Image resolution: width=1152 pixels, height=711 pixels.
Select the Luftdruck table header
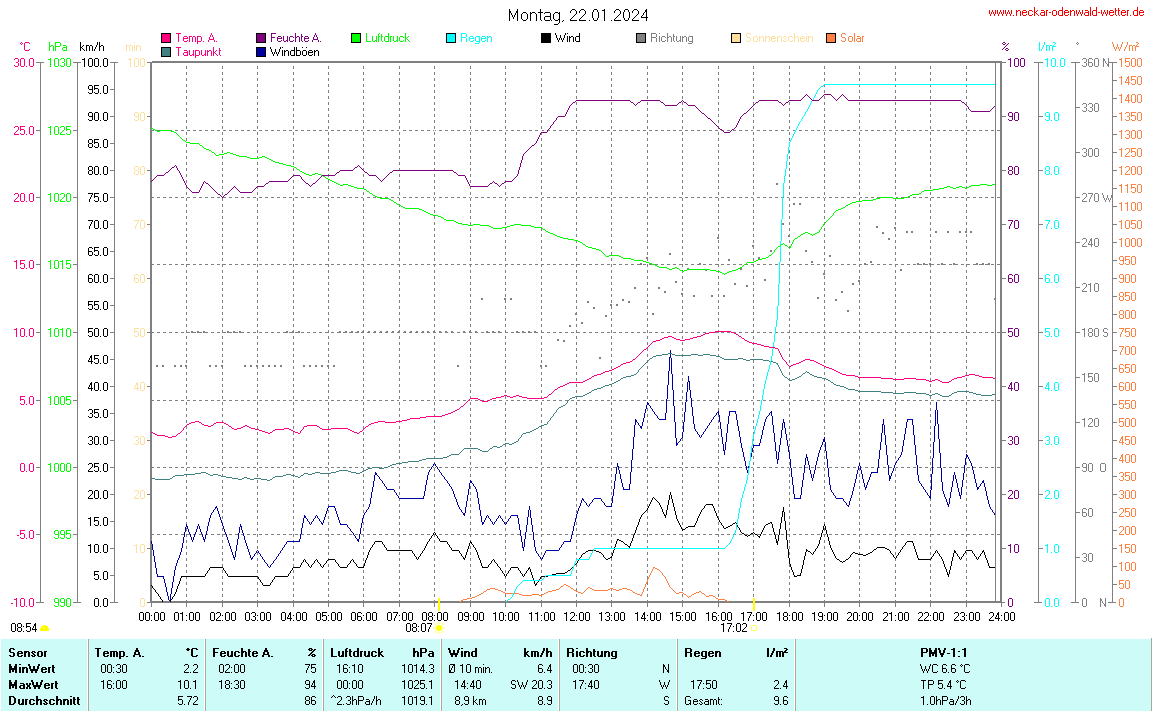pos(358,652)
